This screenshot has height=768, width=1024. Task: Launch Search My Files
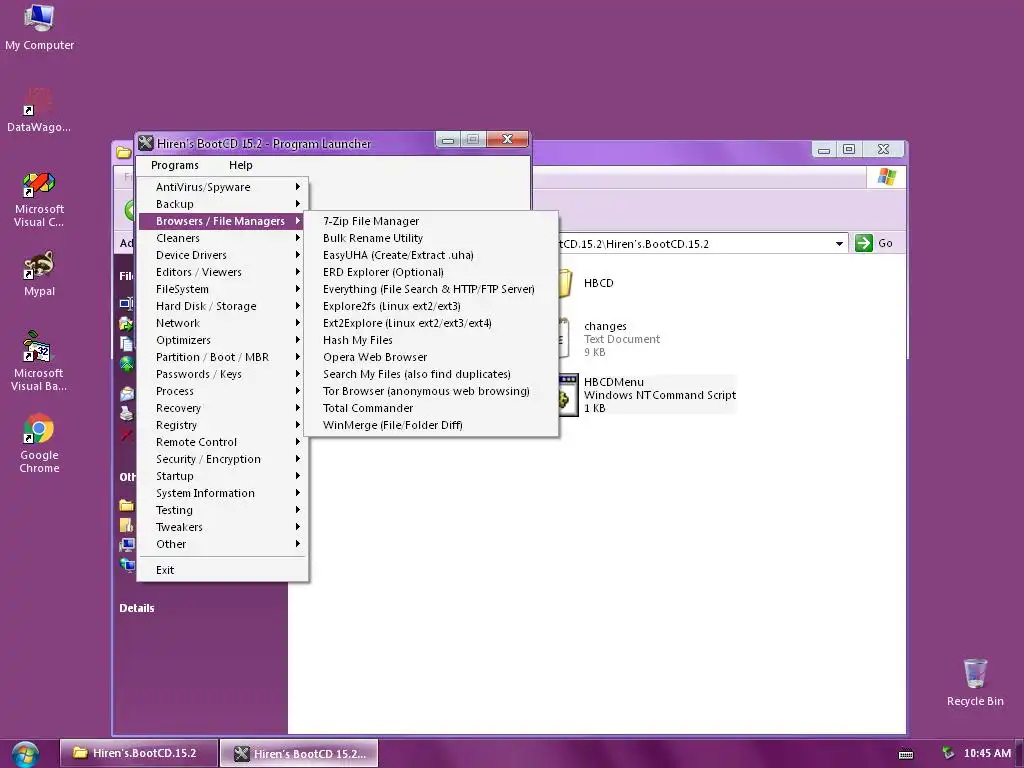(x=431, y=374)
